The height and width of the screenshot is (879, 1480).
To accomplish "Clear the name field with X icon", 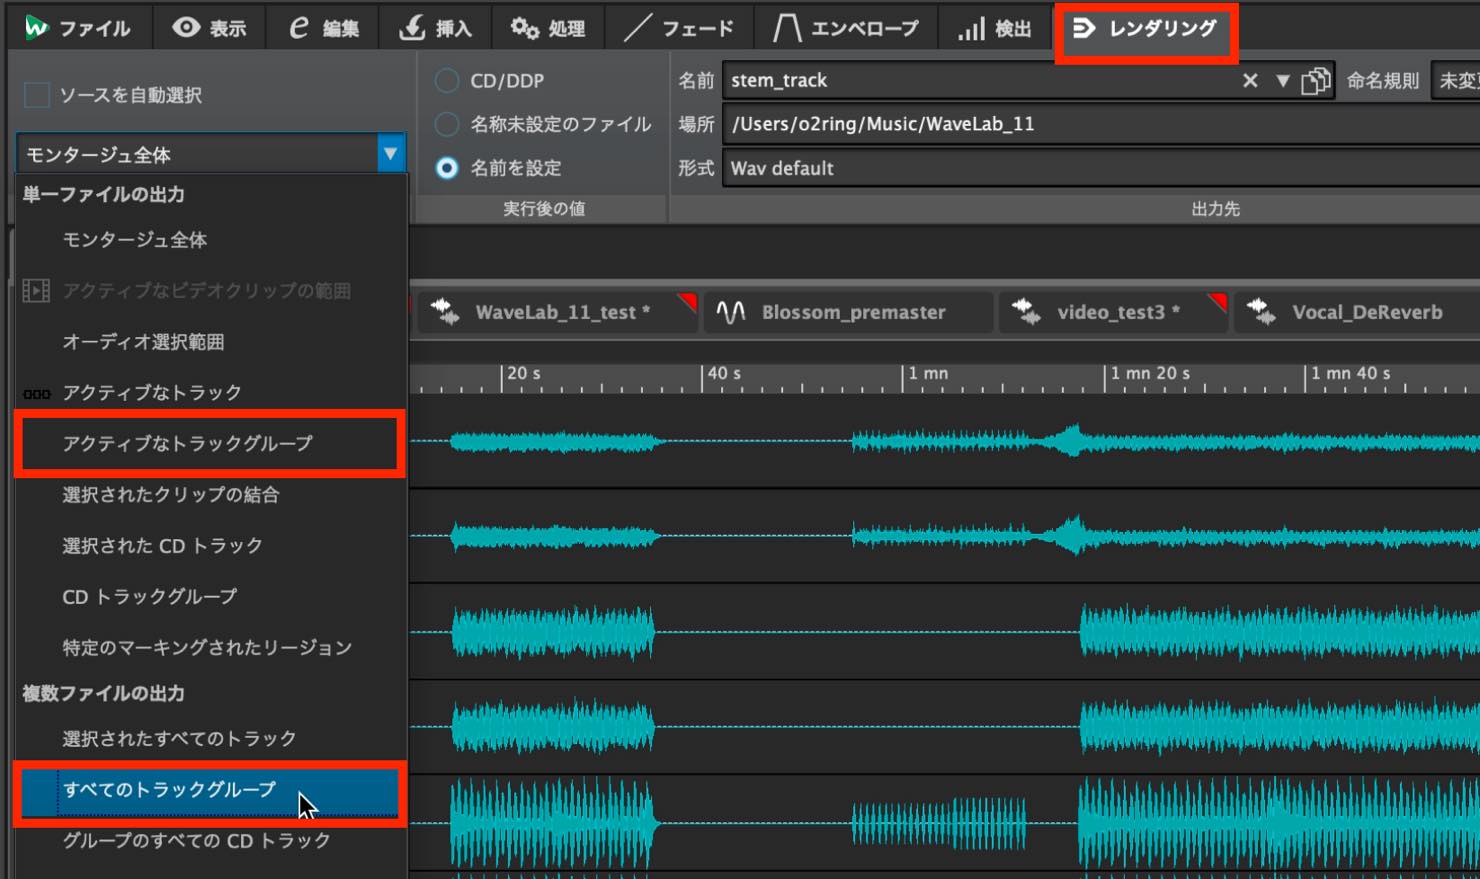I will (x=1250, y=81).
